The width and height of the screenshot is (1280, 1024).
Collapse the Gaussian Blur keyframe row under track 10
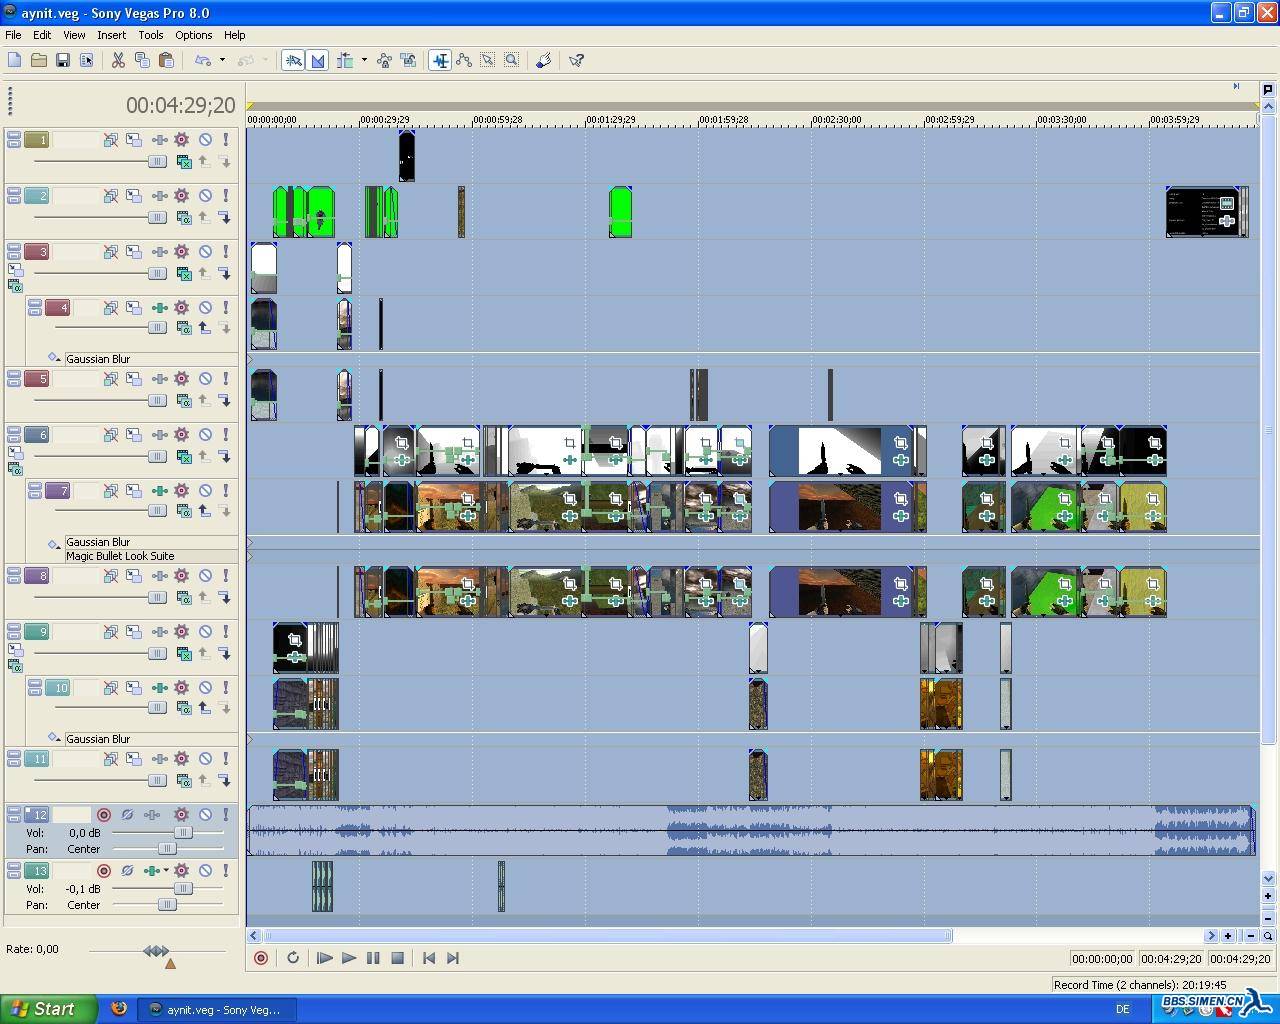click(x=54, y=738)
